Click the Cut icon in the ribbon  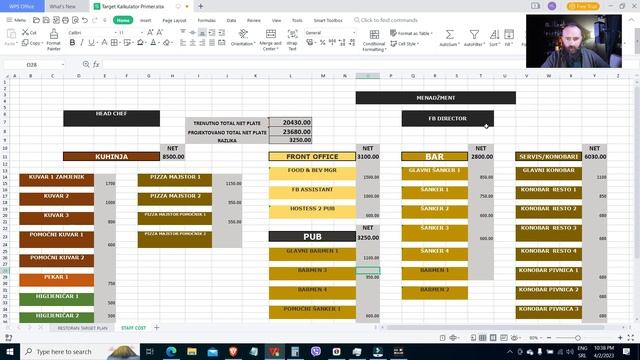coord(25,32)
